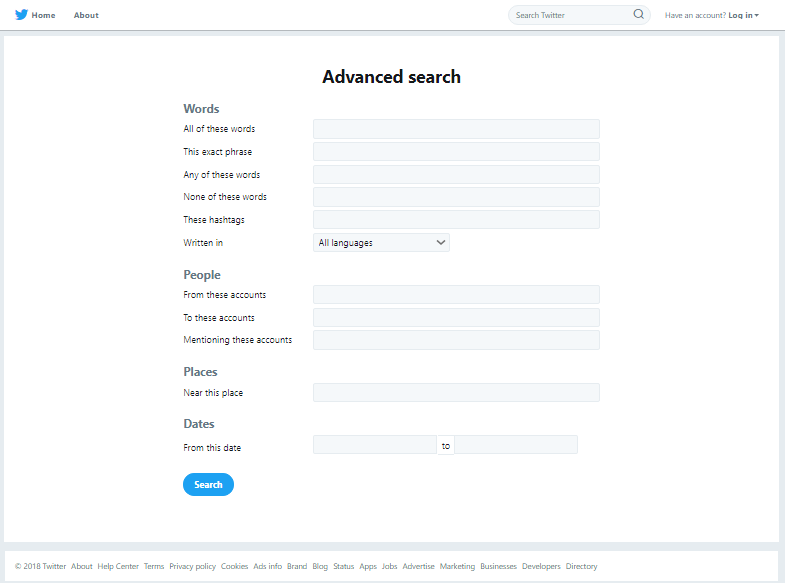Open the Developers footer link
785x583 pixels.
pos(541,566)
